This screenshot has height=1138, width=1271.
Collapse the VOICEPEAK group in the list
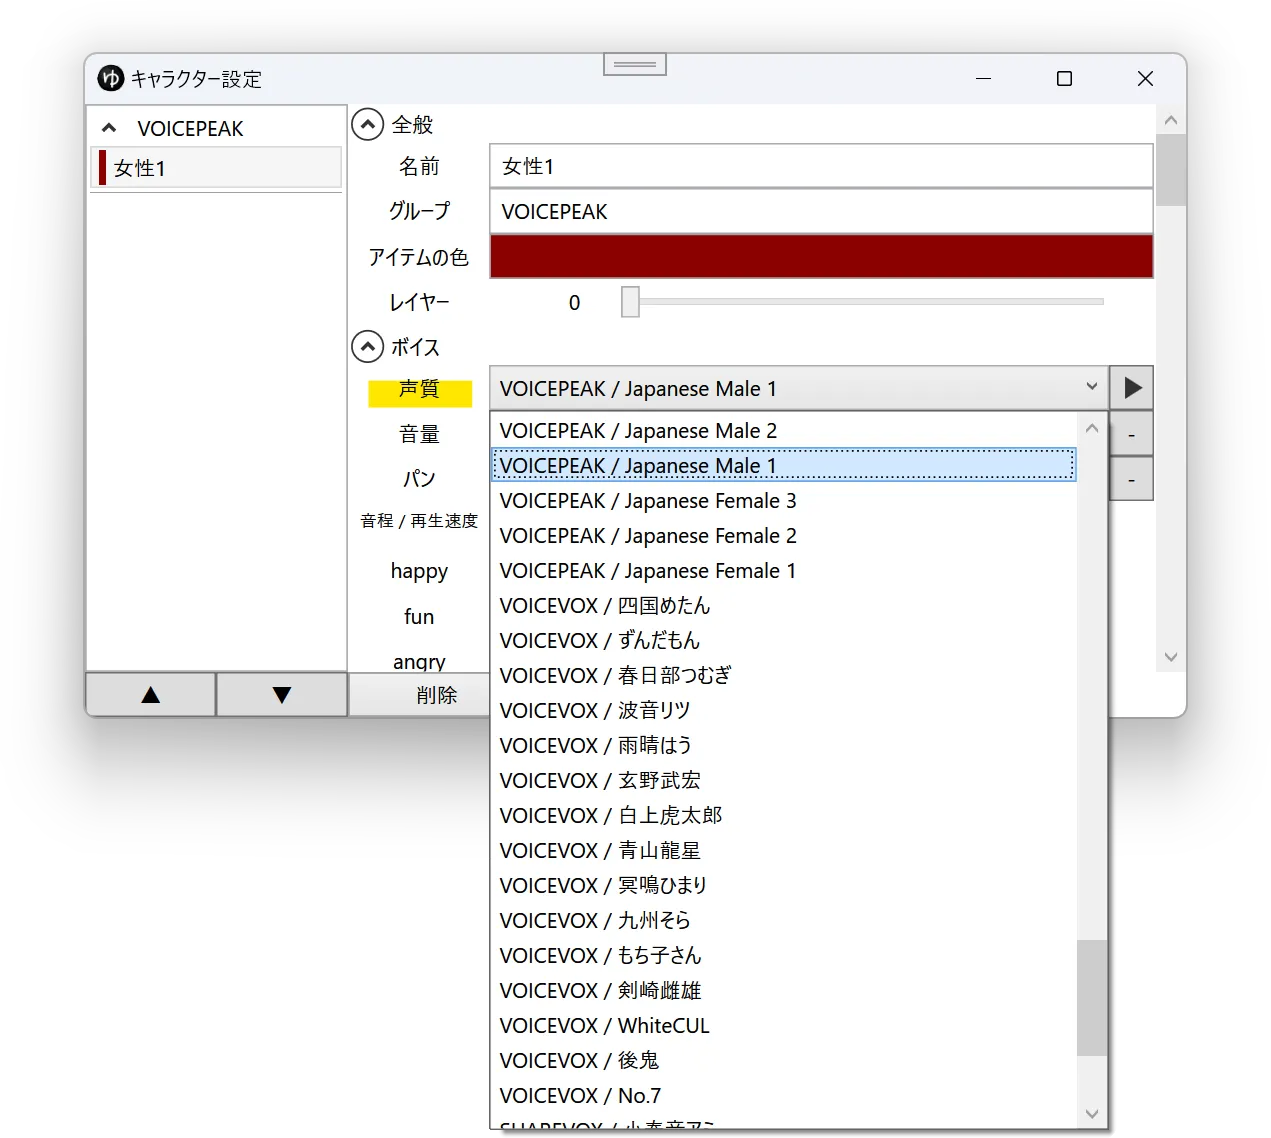pyautogui.click(x=109, y=128)
